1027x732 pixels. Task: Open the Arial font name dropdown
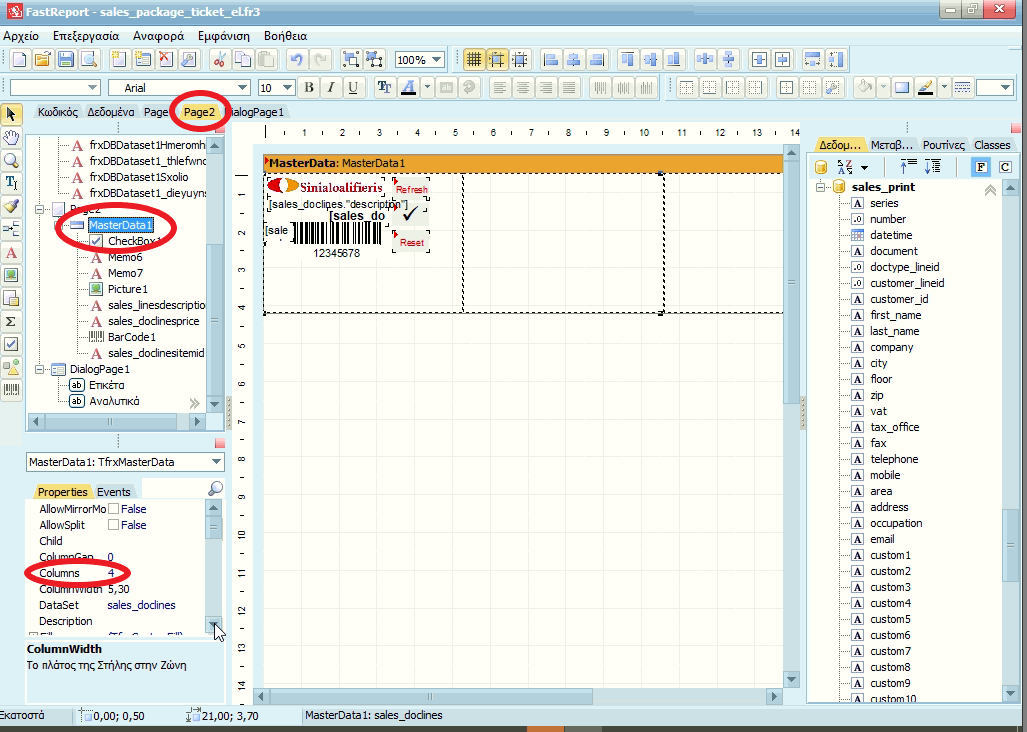[242, 87]
